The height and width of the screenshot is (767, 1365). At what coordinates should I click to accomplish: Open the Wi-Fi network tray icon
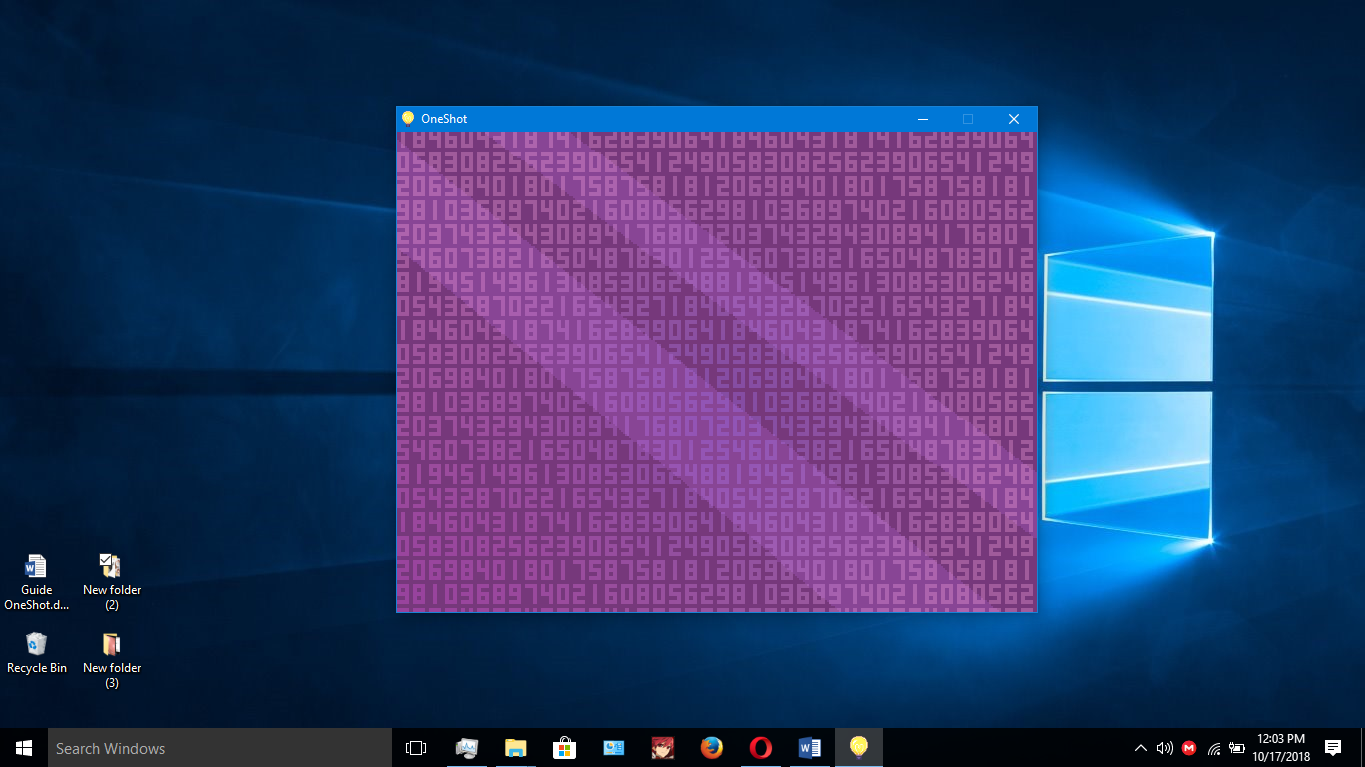click(x=1214, y=748)
